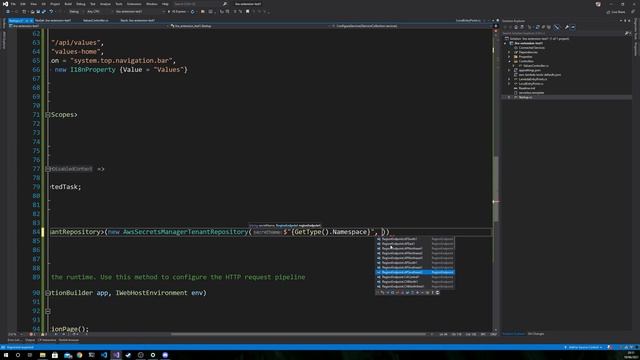Image resolution: width=640 pixels, height=360 pixels.
Task: Select Connected Services in Solution Explorer
Action: pyautogui.click(x=531, y=48)
